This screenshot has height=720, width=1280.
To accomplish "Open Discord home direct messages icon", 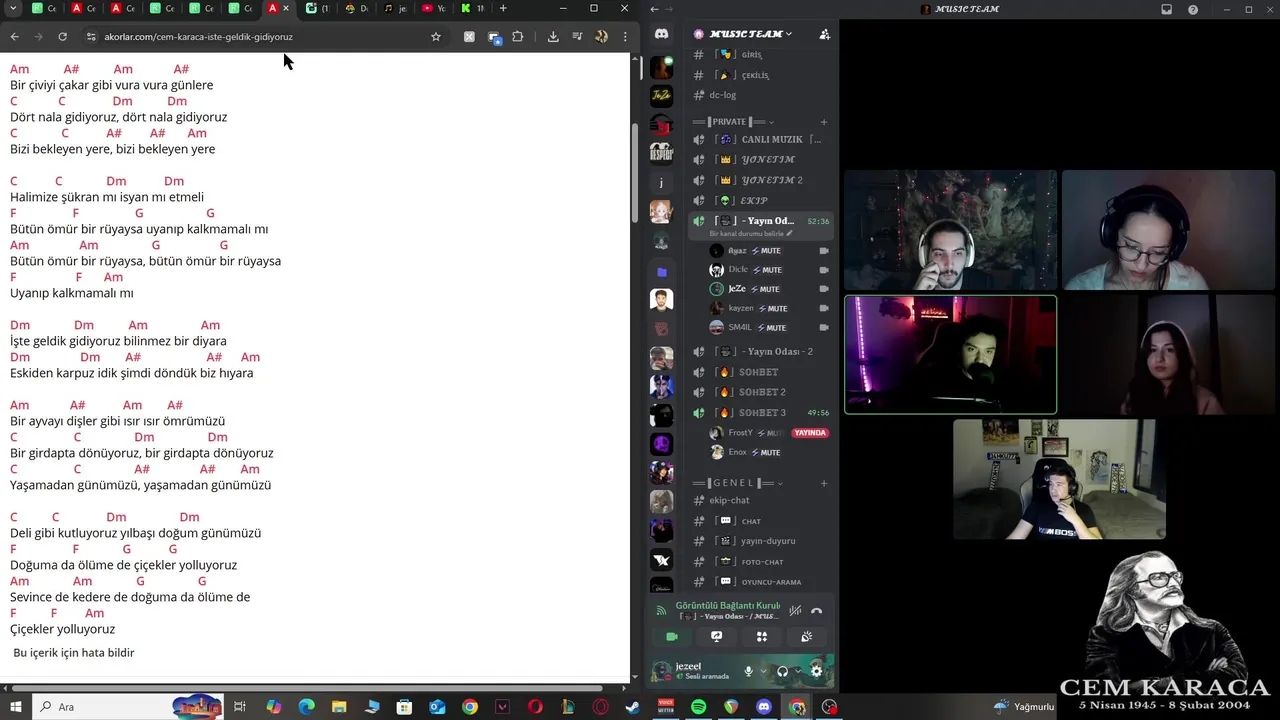I will (661, 34).
